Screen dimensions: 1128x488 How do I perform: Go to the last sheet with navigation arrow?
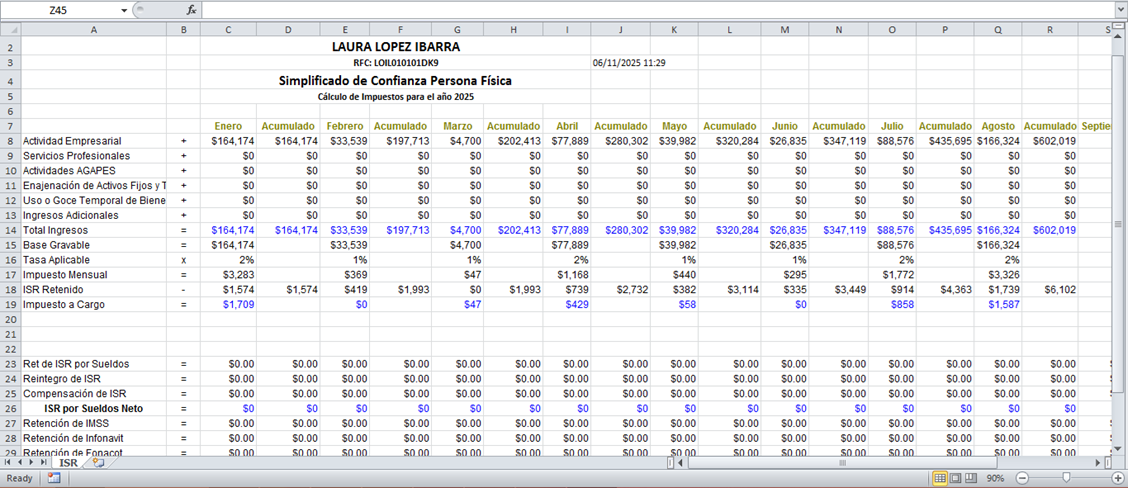[48, 463]
